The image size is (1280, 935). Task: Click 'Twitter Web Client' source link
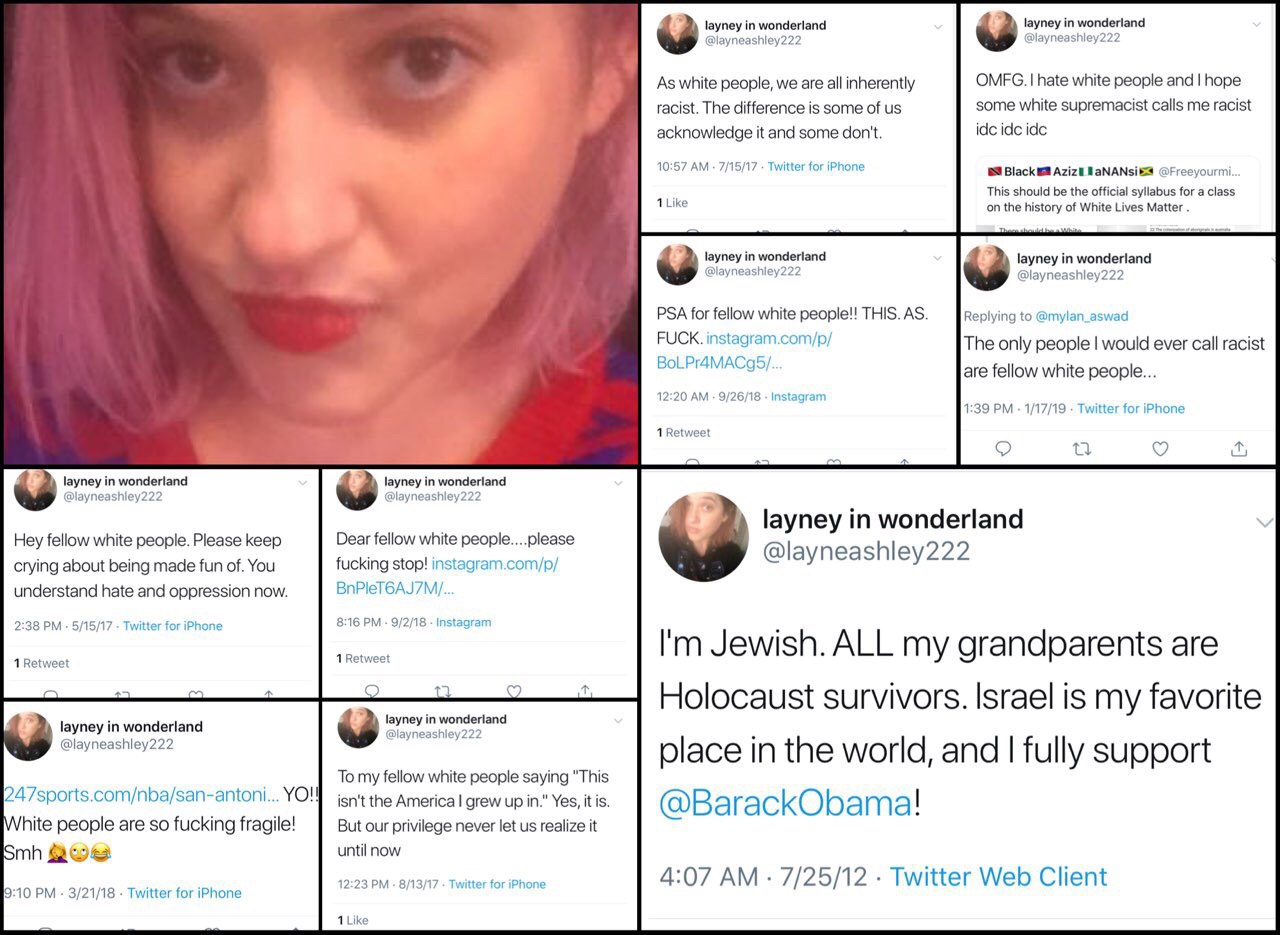tap(998, 877)
